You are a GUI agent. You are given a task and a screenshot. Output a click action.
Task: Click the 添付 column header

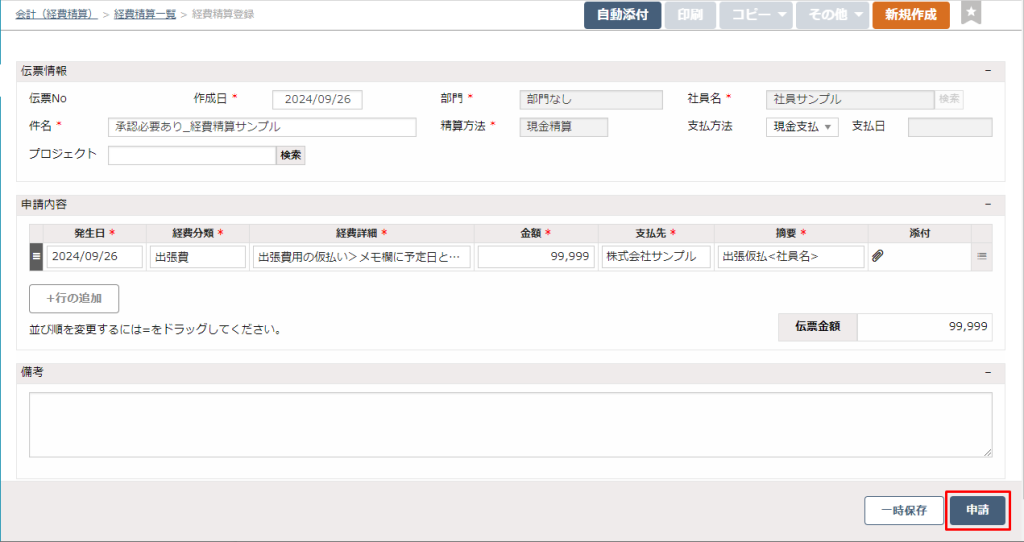click(920, 233)
